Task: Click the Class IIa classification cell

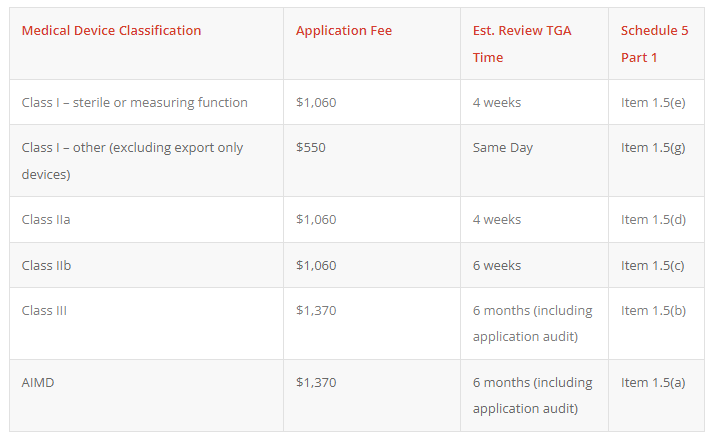Action: (x=46, y=219)
